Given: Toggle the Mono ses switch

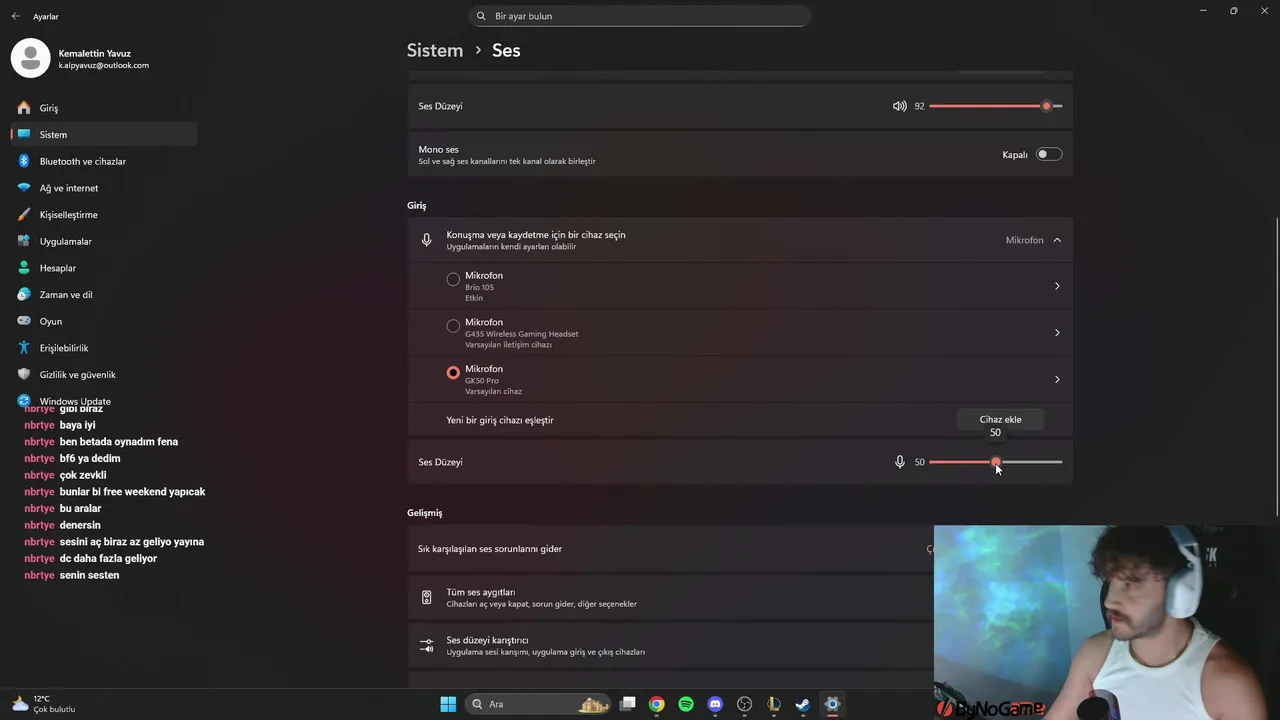Looking at the screenshot, I should (1049, 155).
